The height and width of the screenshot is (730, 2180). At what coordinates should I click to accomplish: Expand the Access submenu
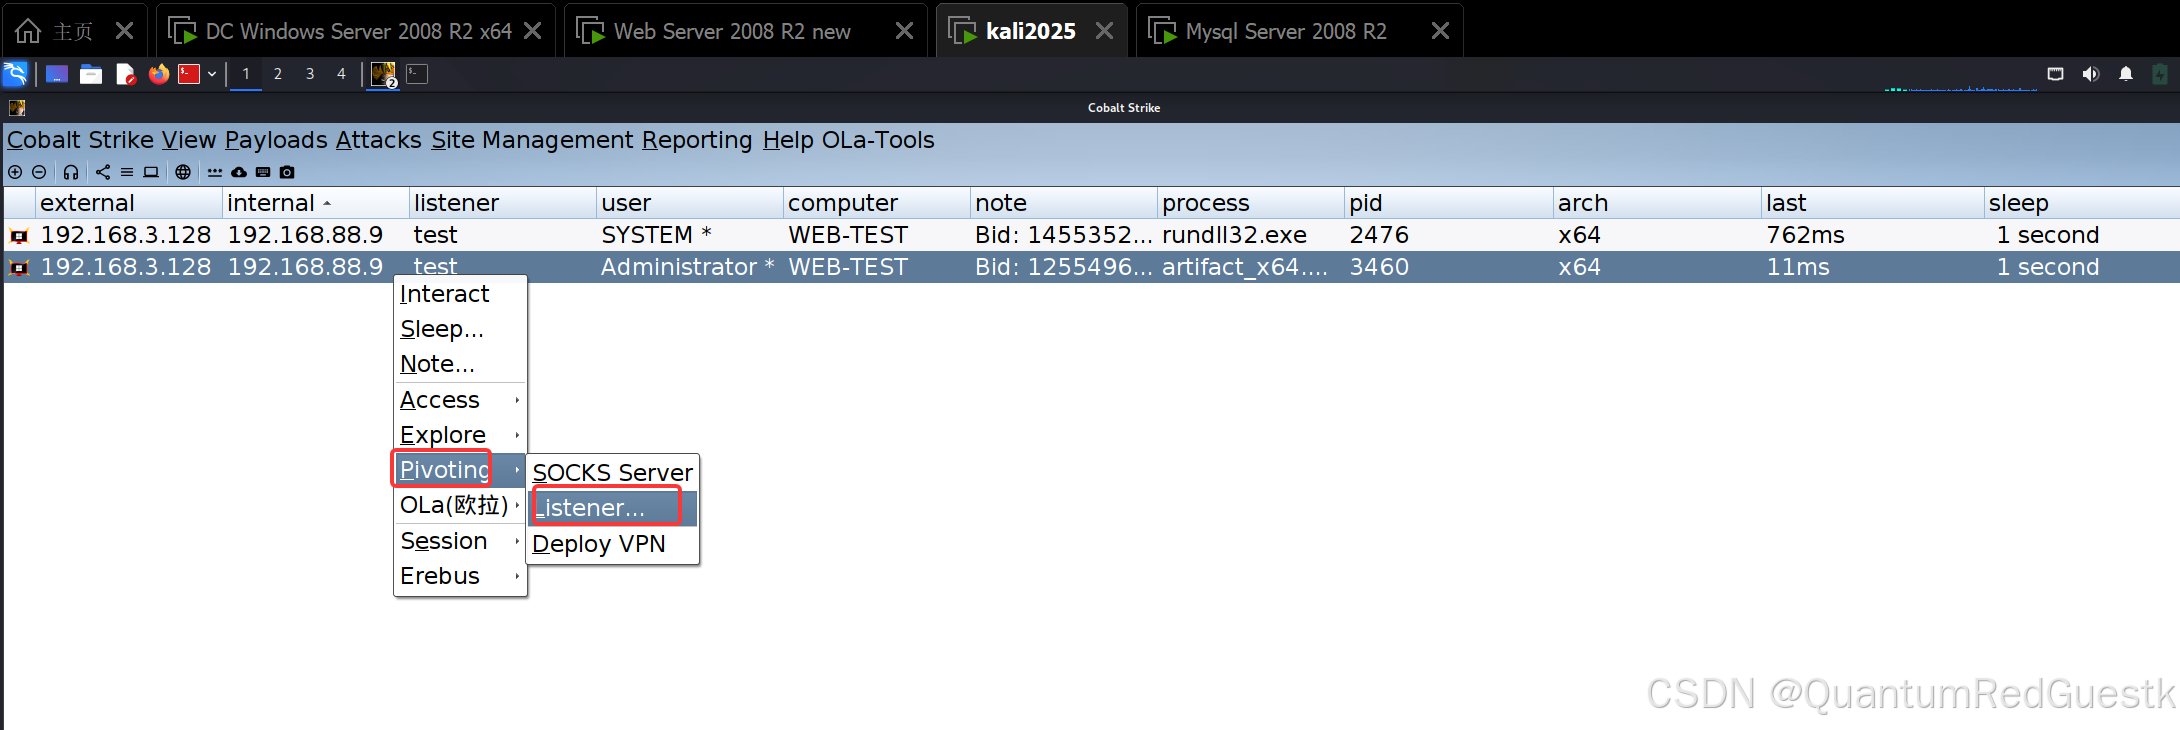tap(460, 400)
